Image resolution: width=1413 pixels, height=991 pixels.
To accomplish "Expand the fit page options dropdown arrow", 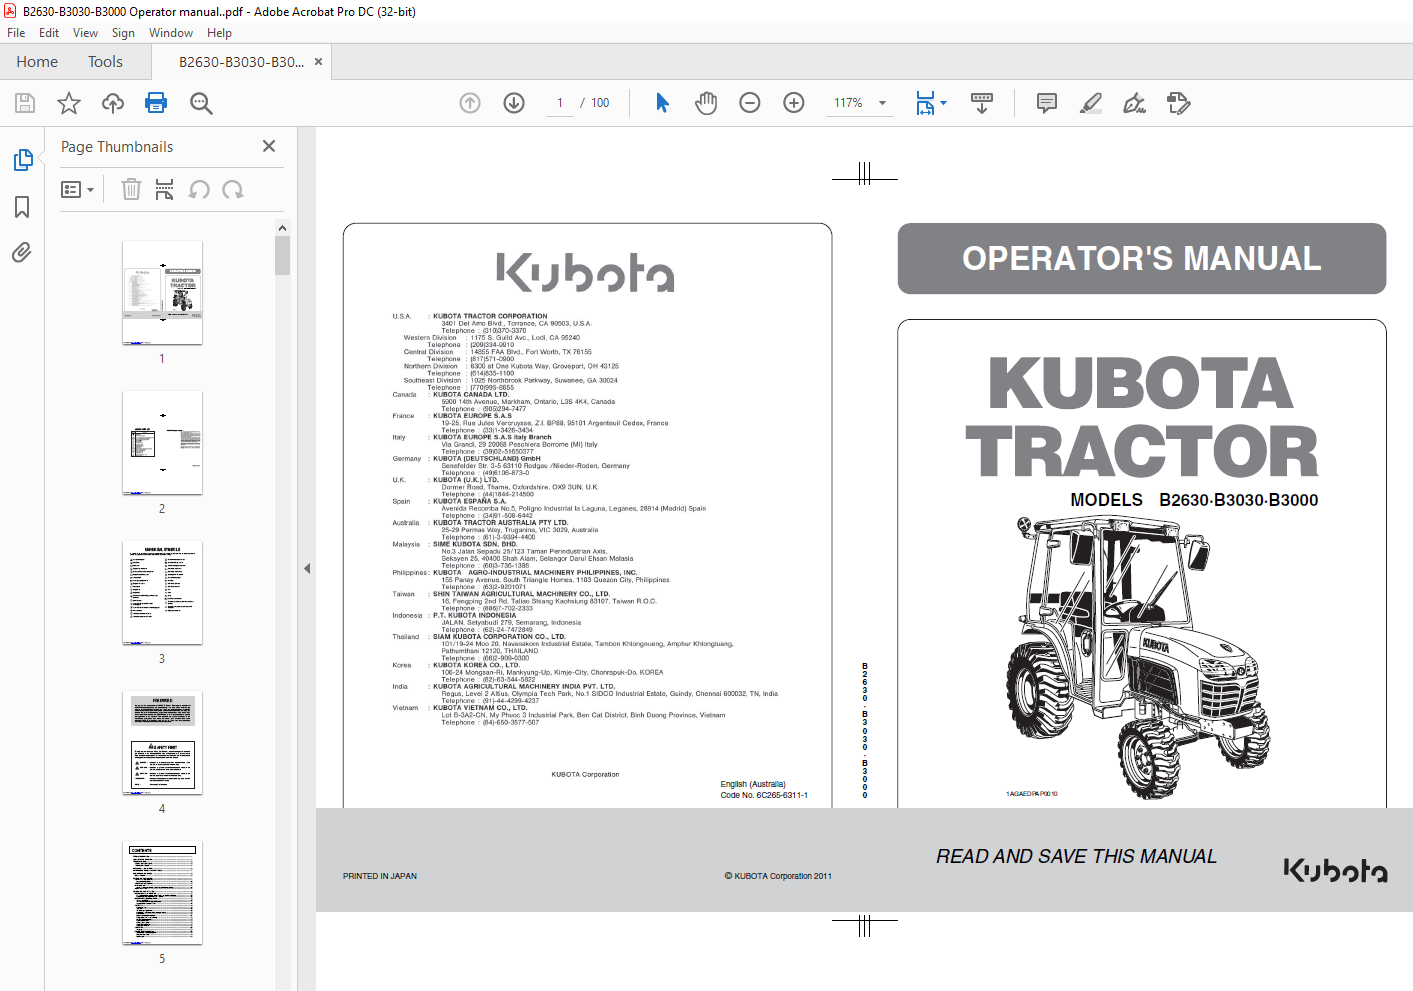I will pos(943,103).
